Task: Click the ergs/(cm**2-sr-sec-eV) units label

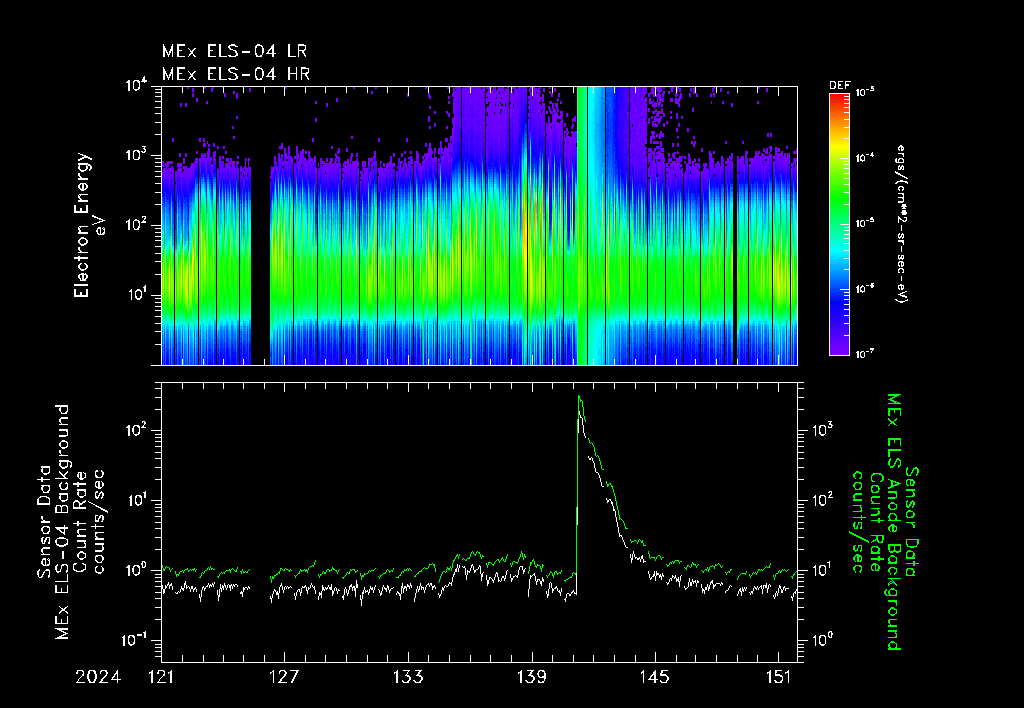Action: pyautogui.click(x=901, y=224)
